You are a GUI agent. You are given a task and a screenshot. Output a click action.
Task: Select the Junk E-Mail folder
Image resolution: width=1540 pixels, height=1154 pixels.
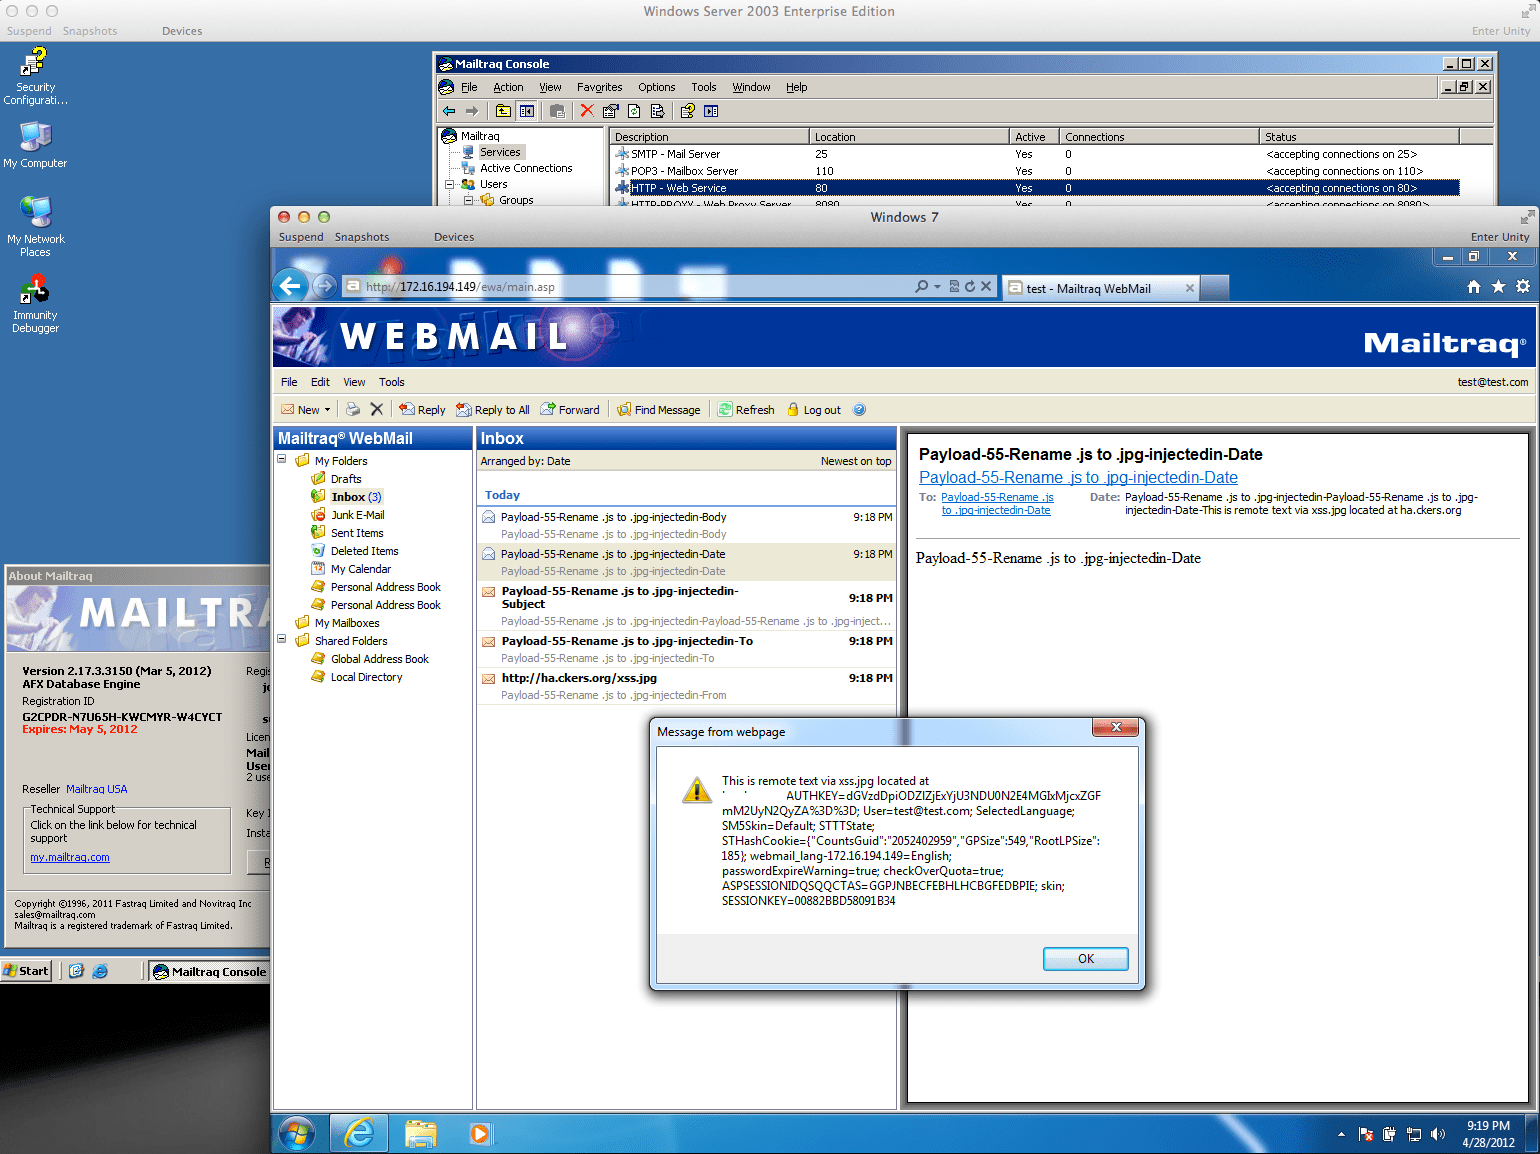(357, 515)
